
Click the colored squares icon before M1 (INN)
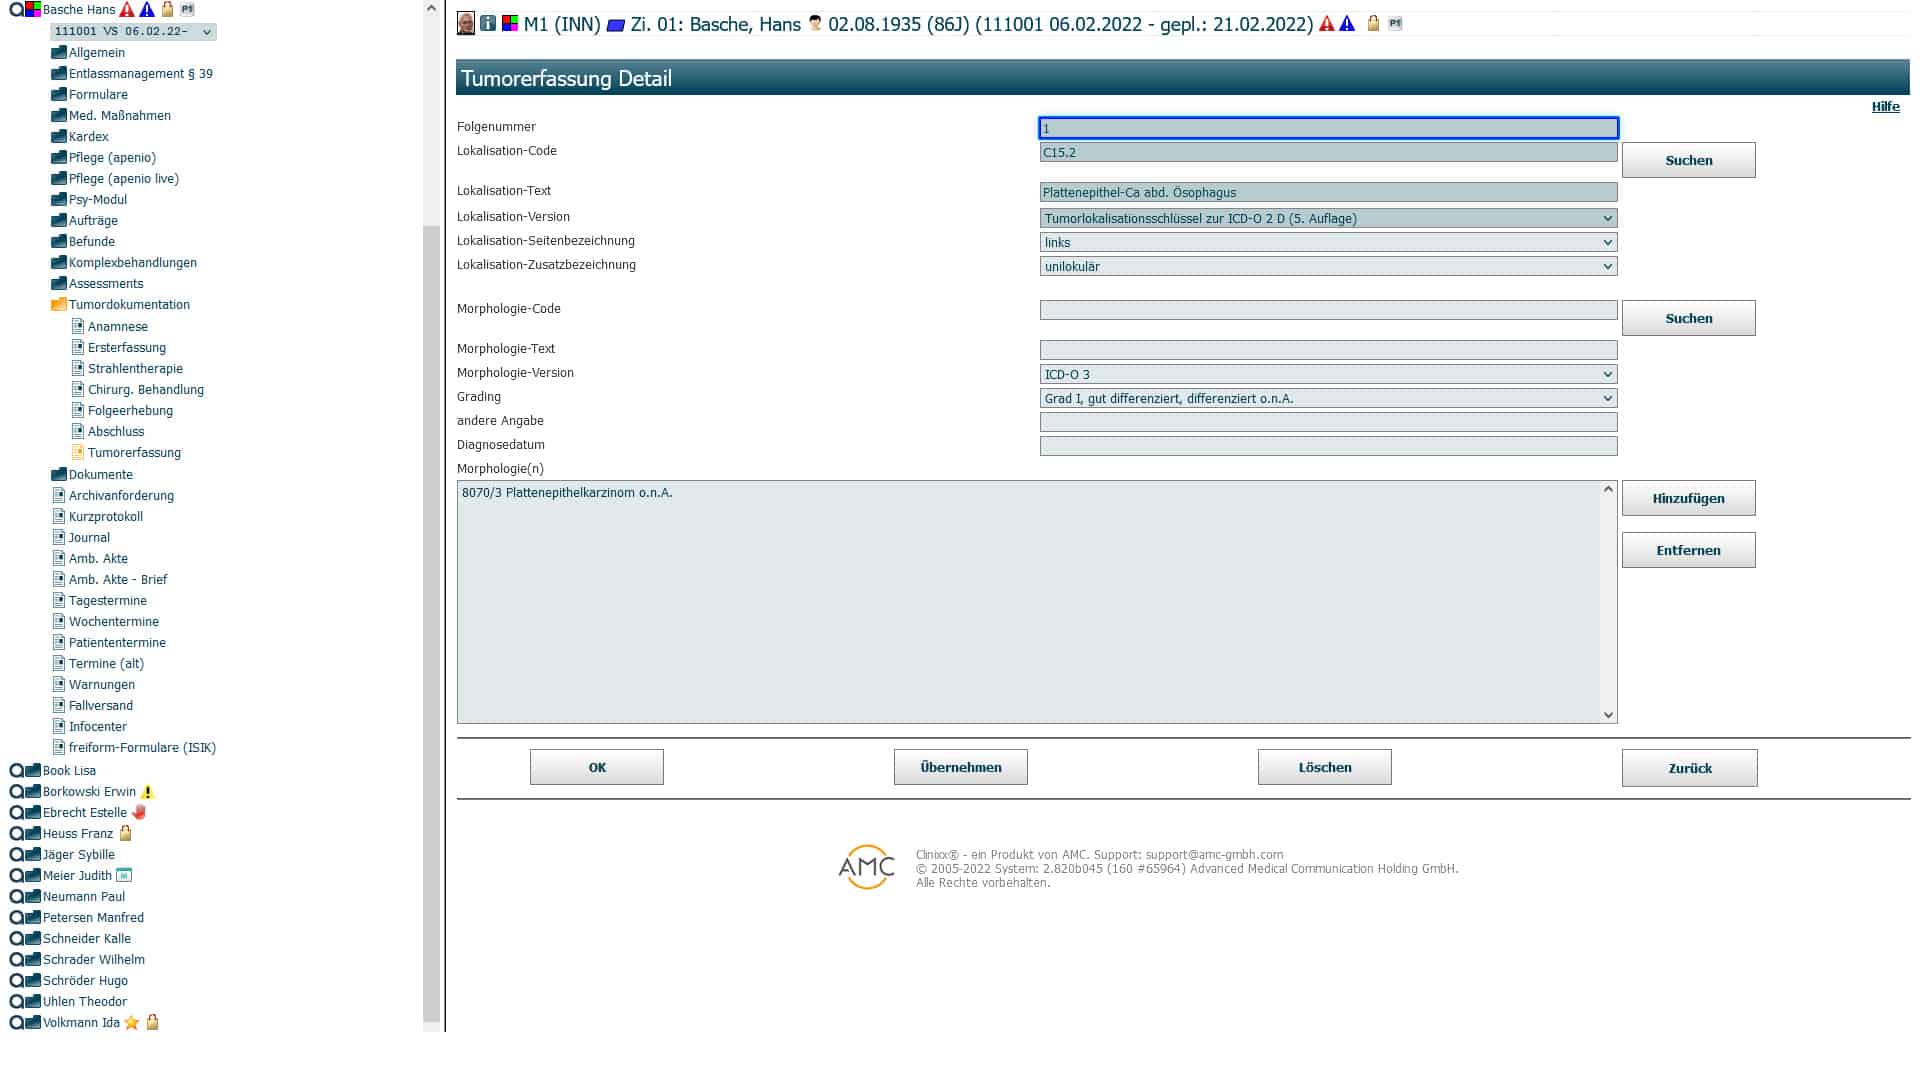pos(510,23)
